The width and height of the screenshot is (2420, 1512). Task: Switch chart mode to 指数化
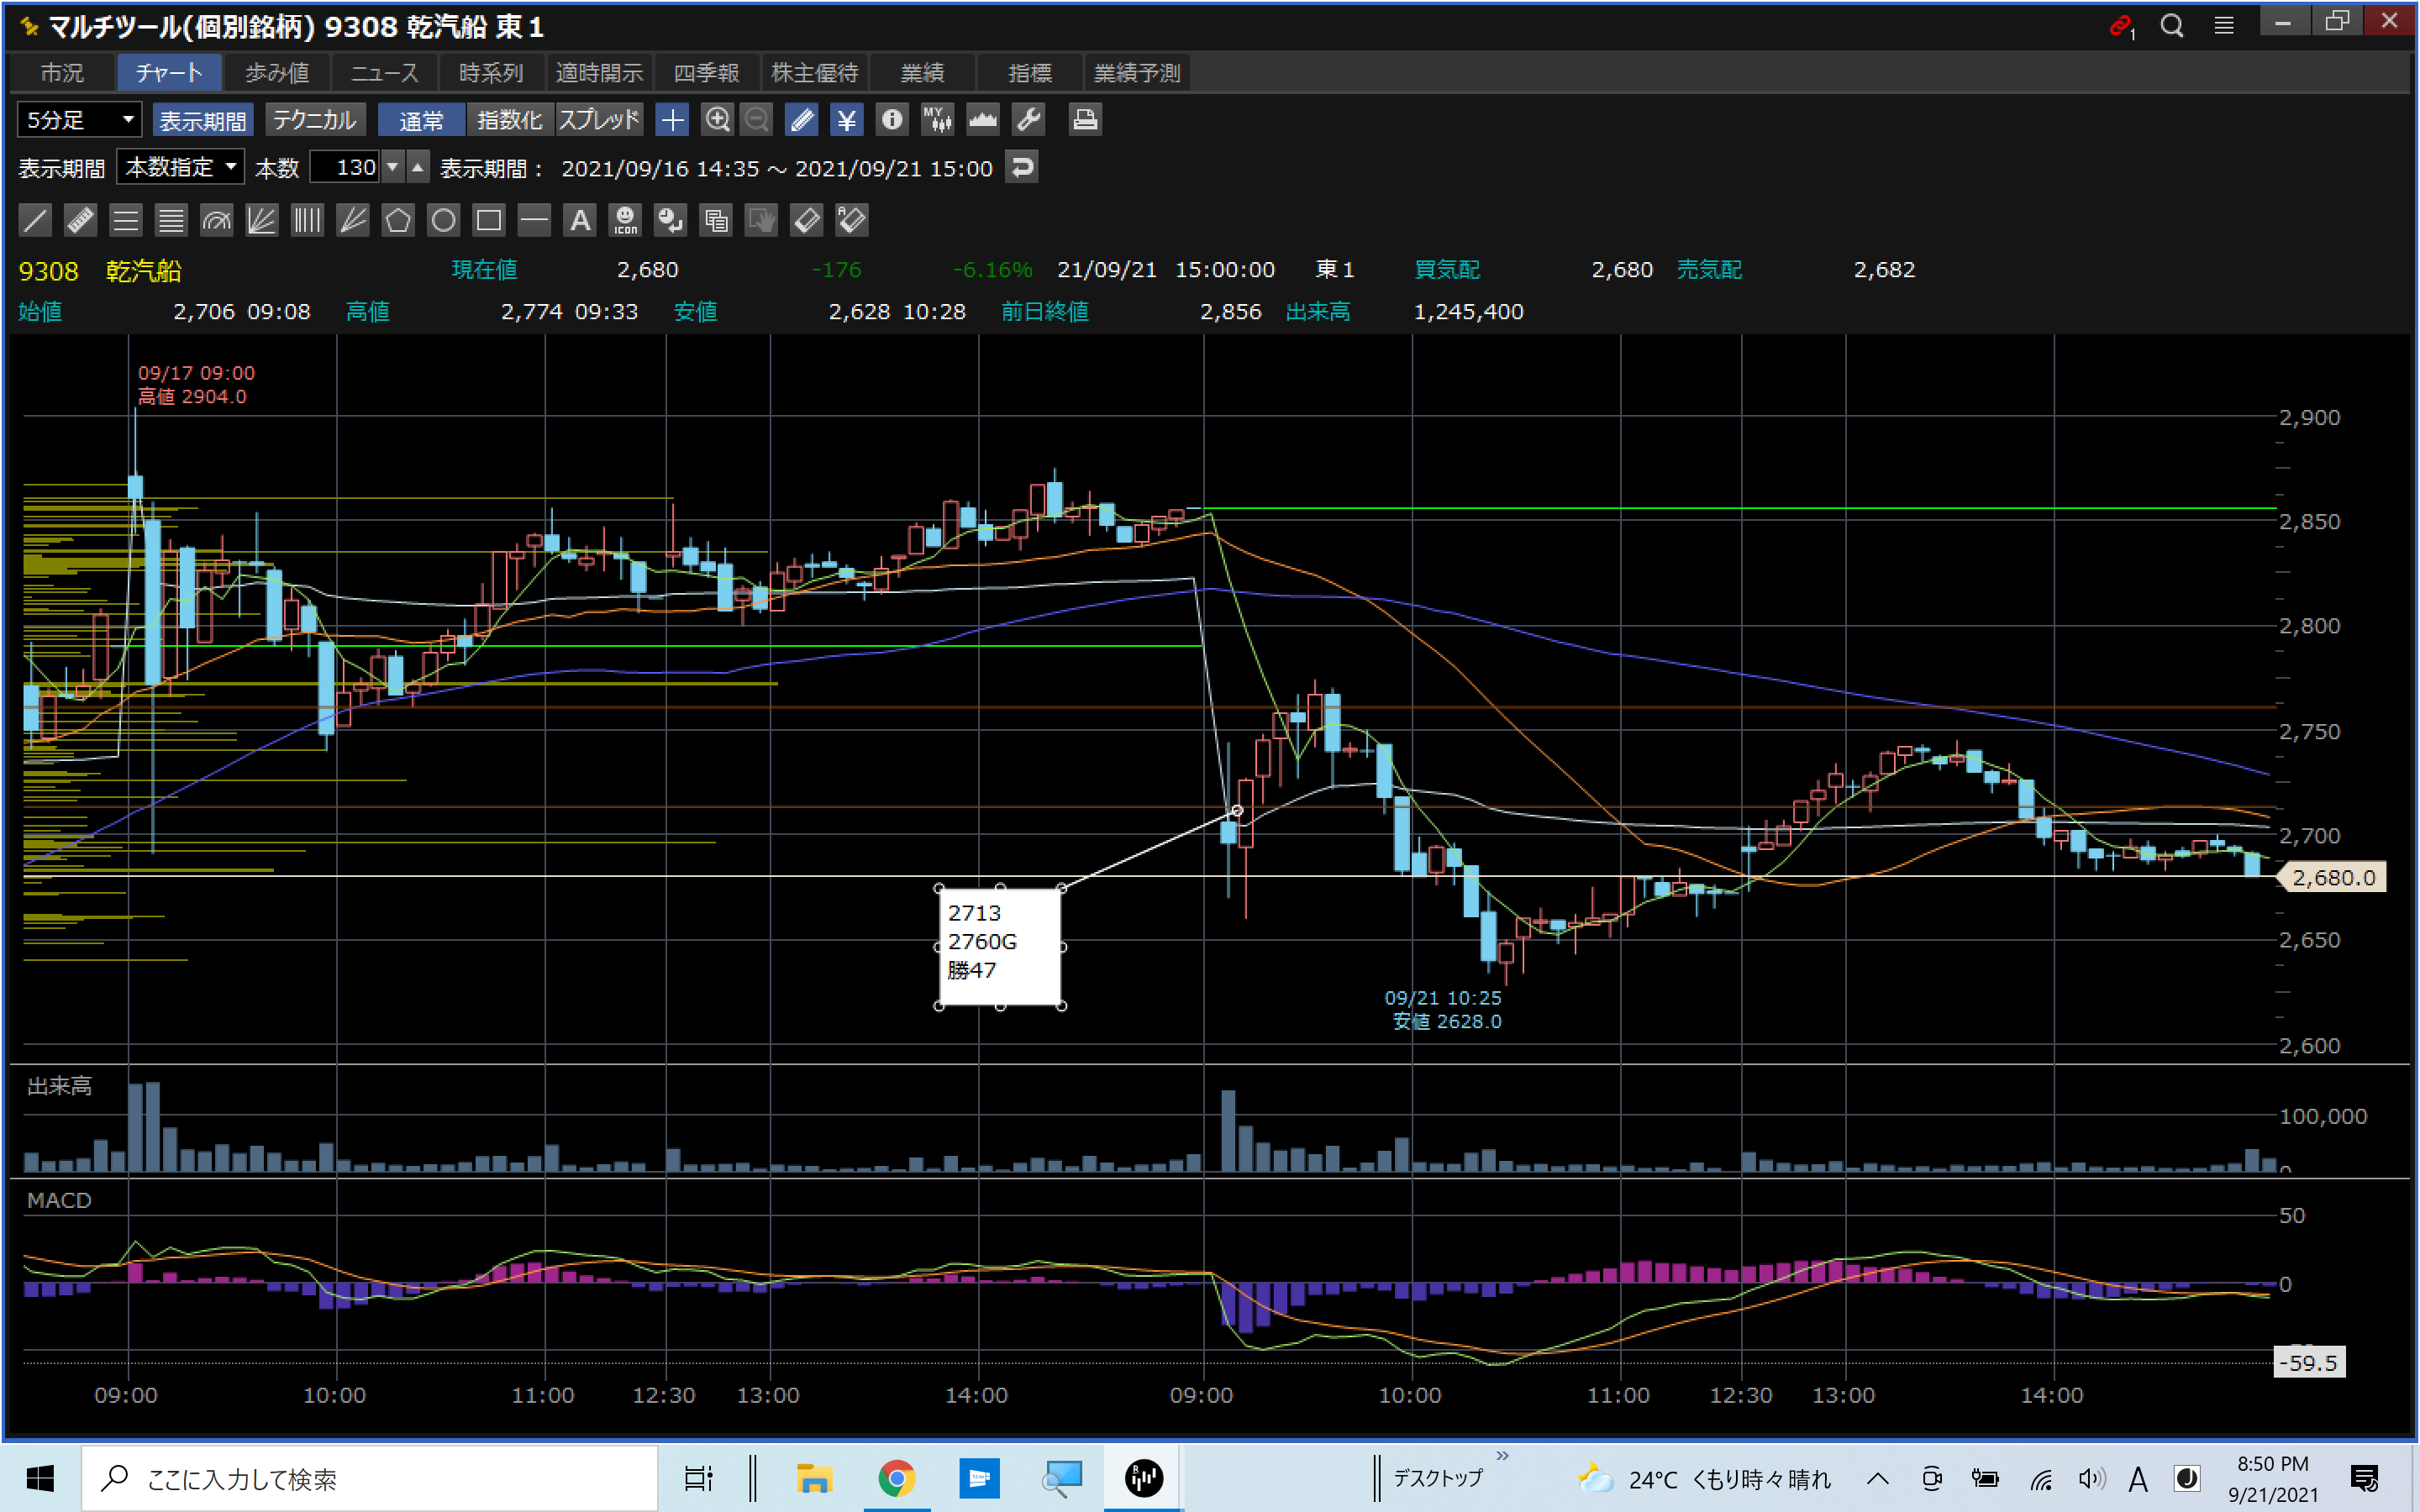pyautogui.click(x=509, y=120)
